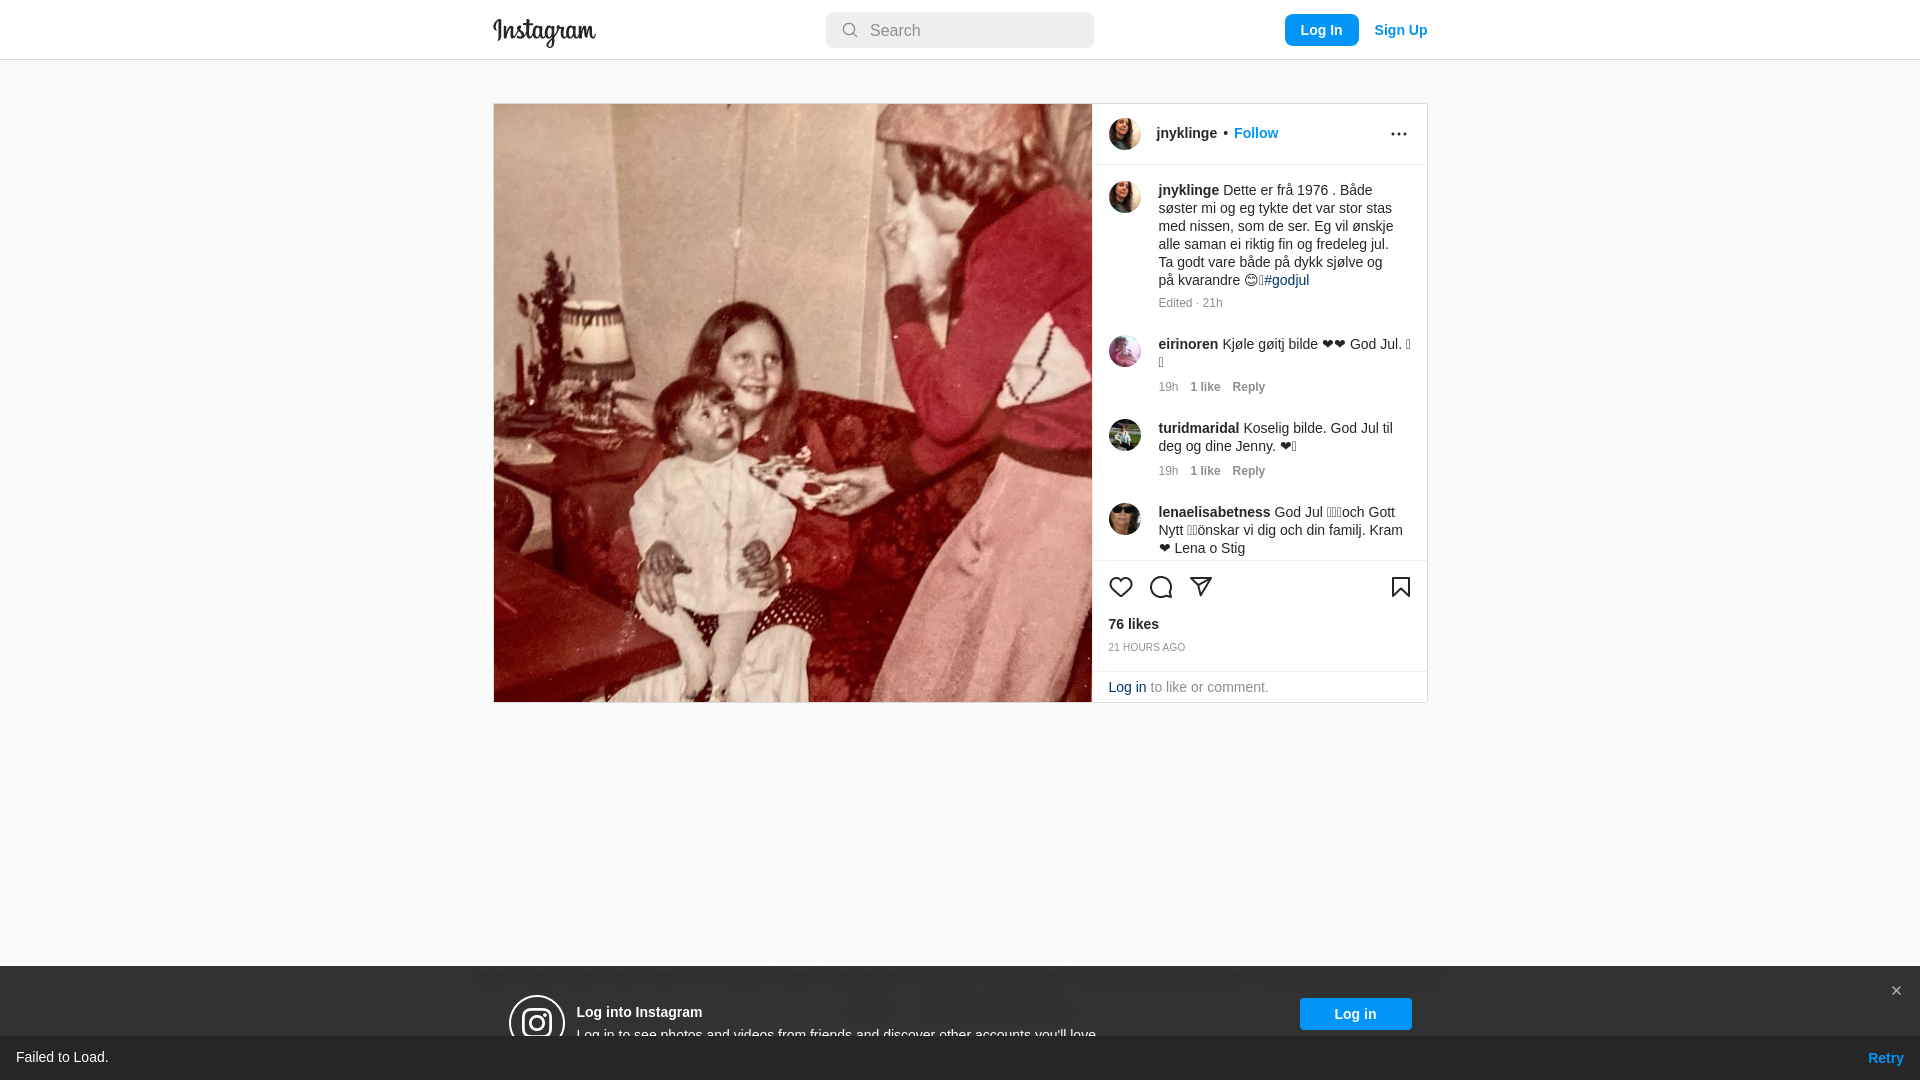Open turidmaridal's avatar
This screenshot has width=1920, height=1080.
coord(1124,435)
